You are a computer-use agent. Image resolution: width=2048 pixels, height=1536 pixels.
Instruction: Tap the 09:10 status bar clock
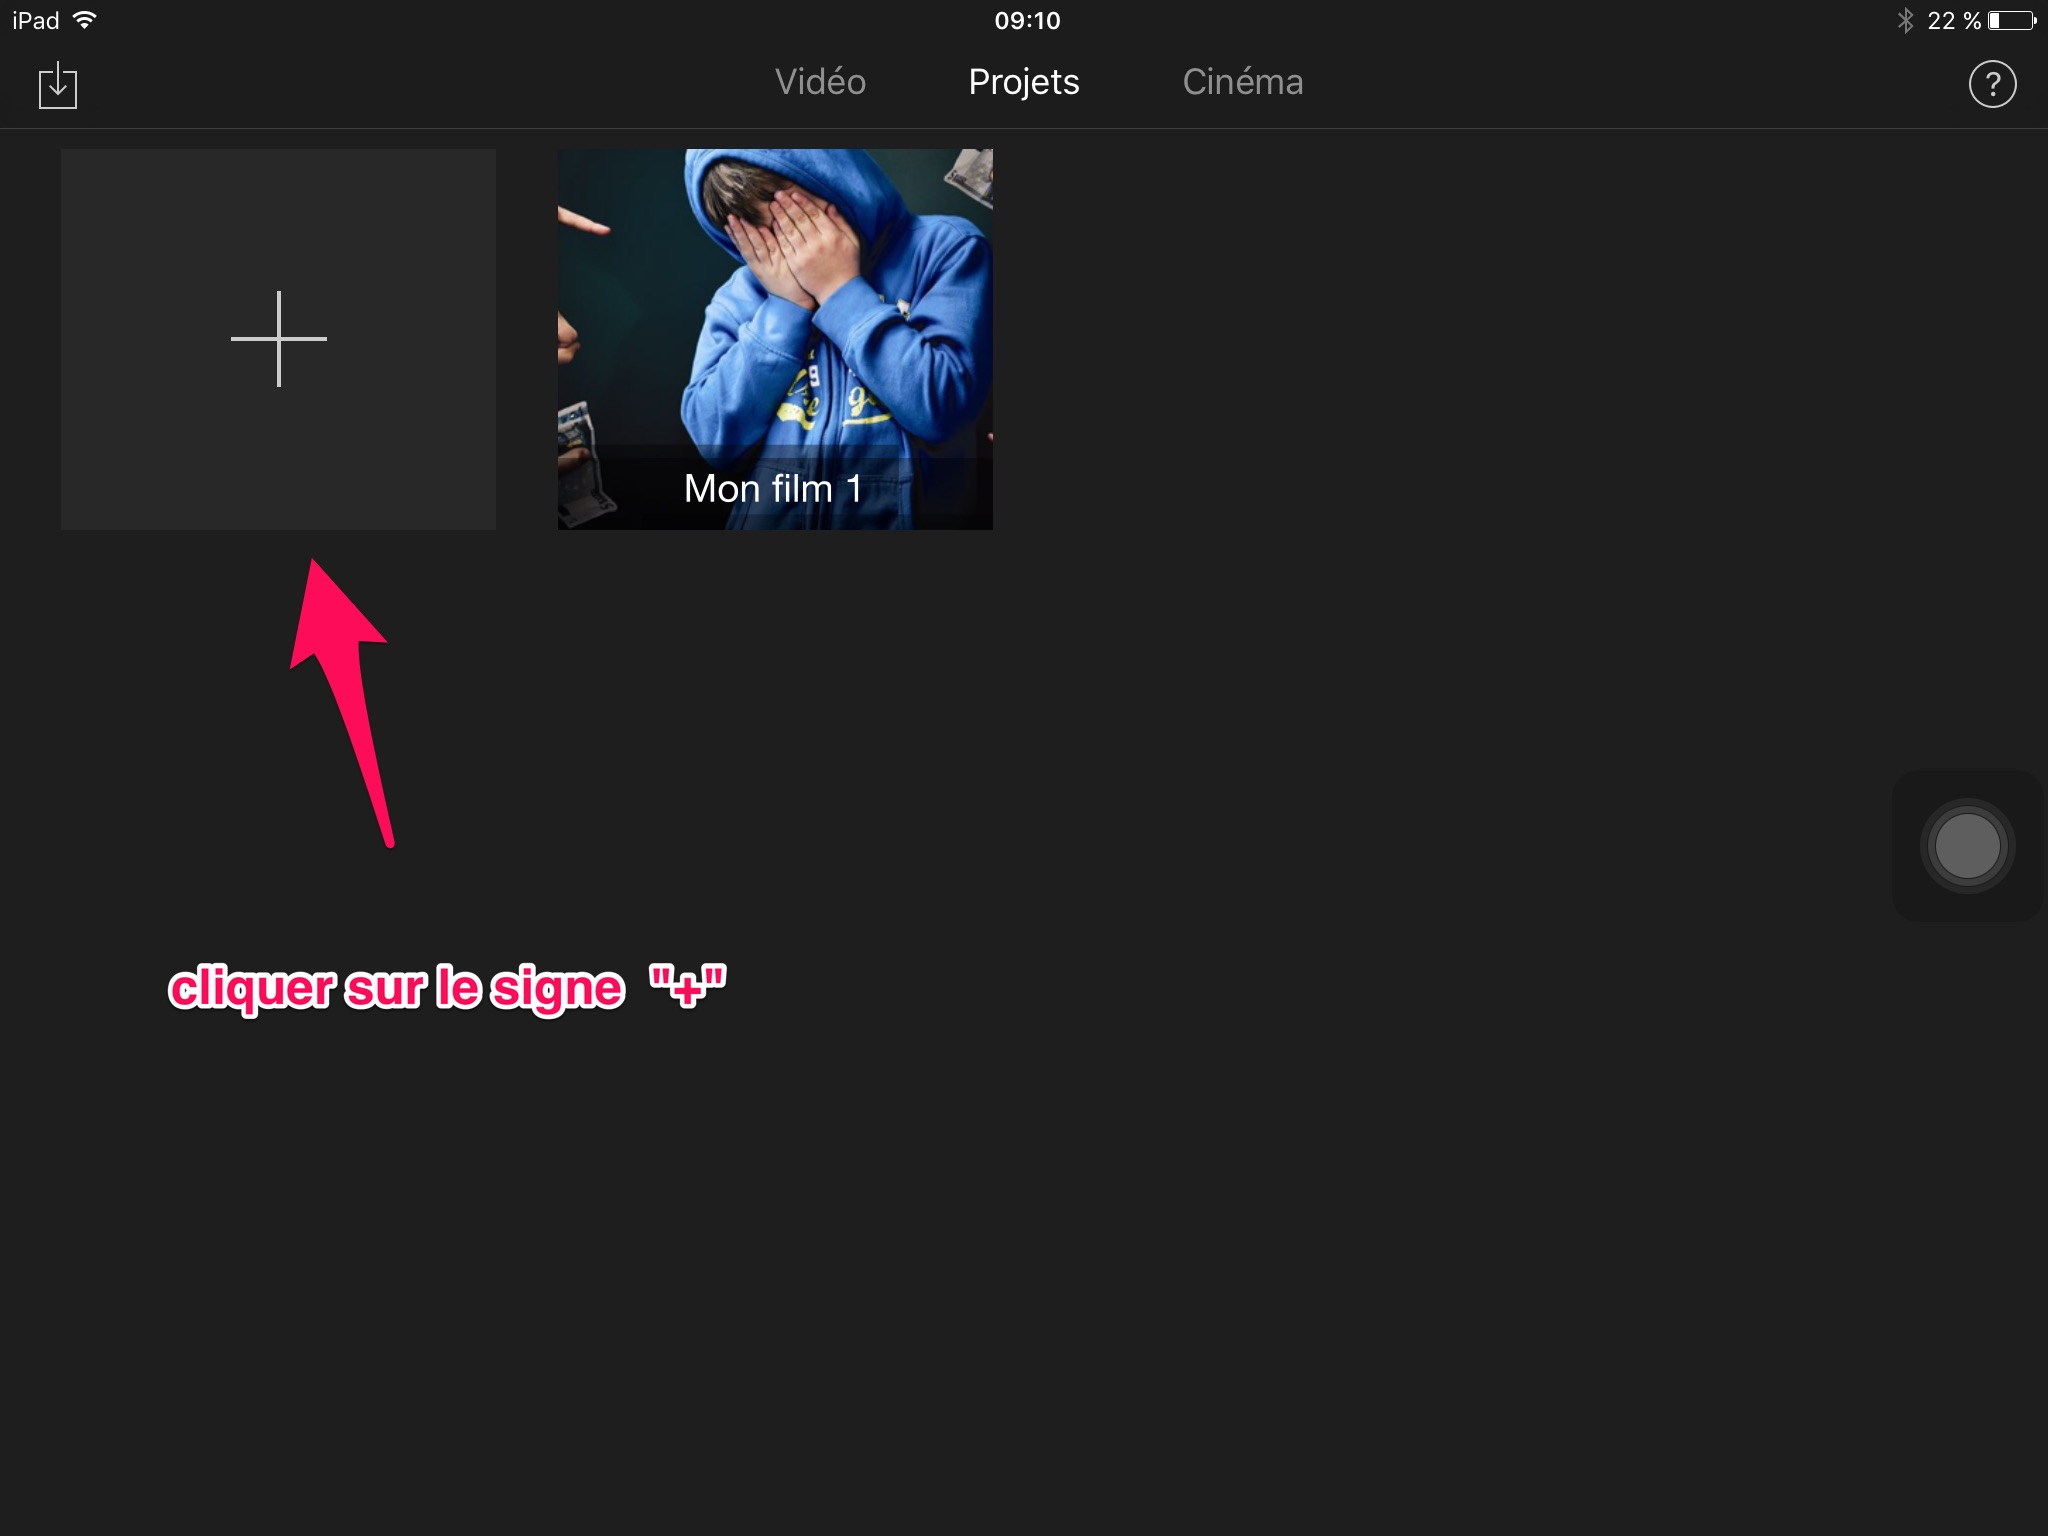(1027, 21)
